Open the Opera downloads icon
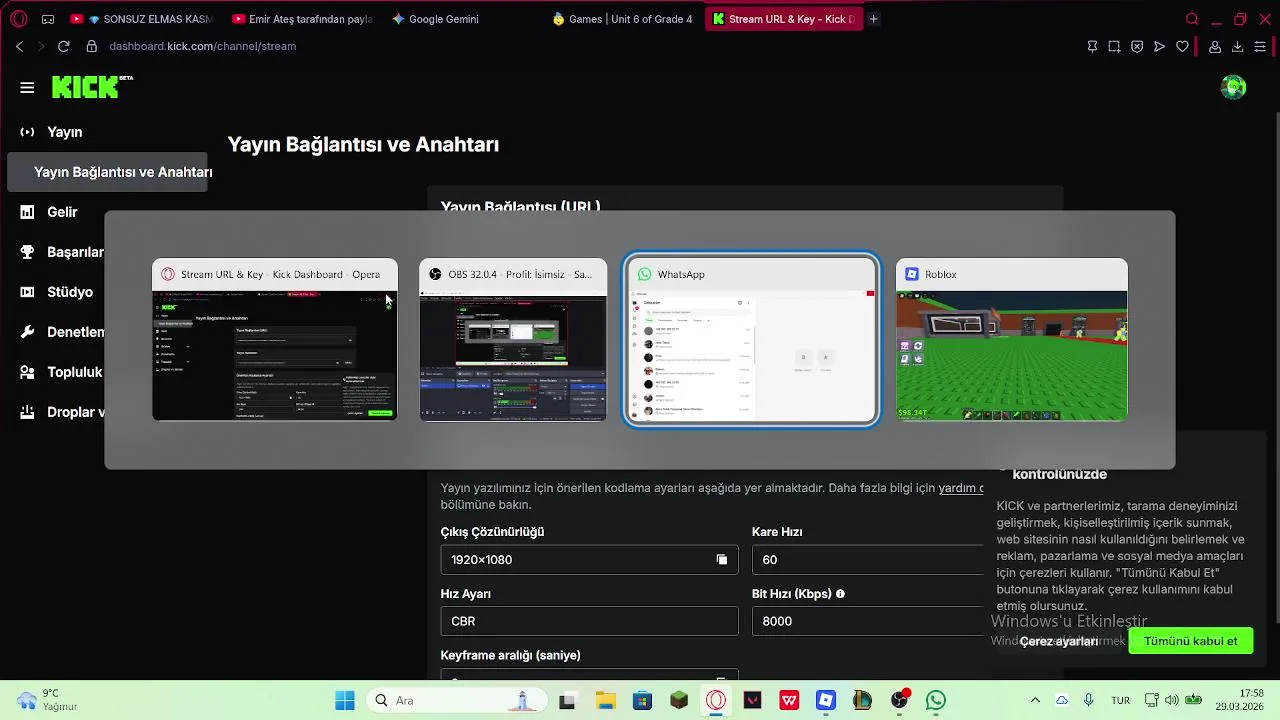This screenshot has width=1280, height=720. coord(1237,46)
